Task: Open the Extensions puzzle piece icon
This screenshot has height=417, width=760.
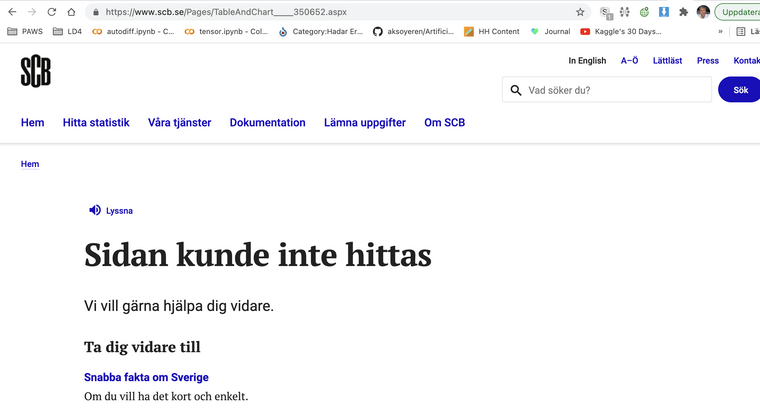Action: (683, 12)
